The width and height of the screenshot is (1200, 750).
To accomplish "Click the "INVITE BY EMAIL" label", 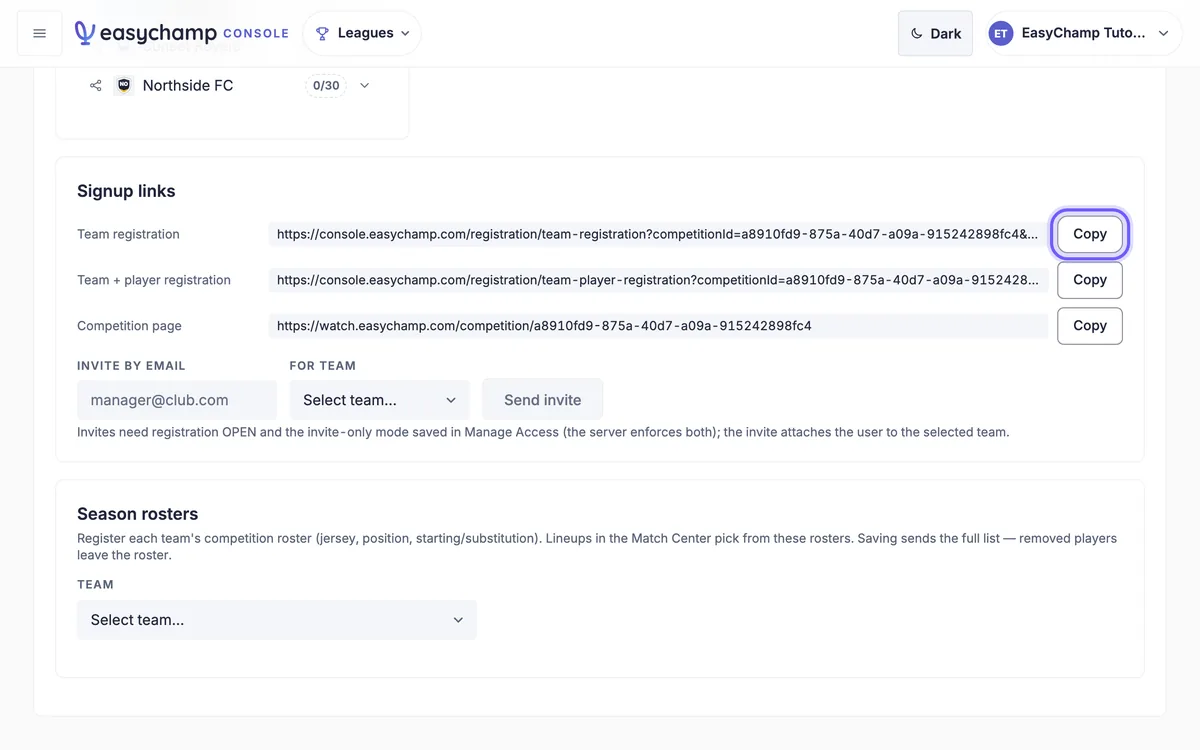I will [x=131, y=366].
